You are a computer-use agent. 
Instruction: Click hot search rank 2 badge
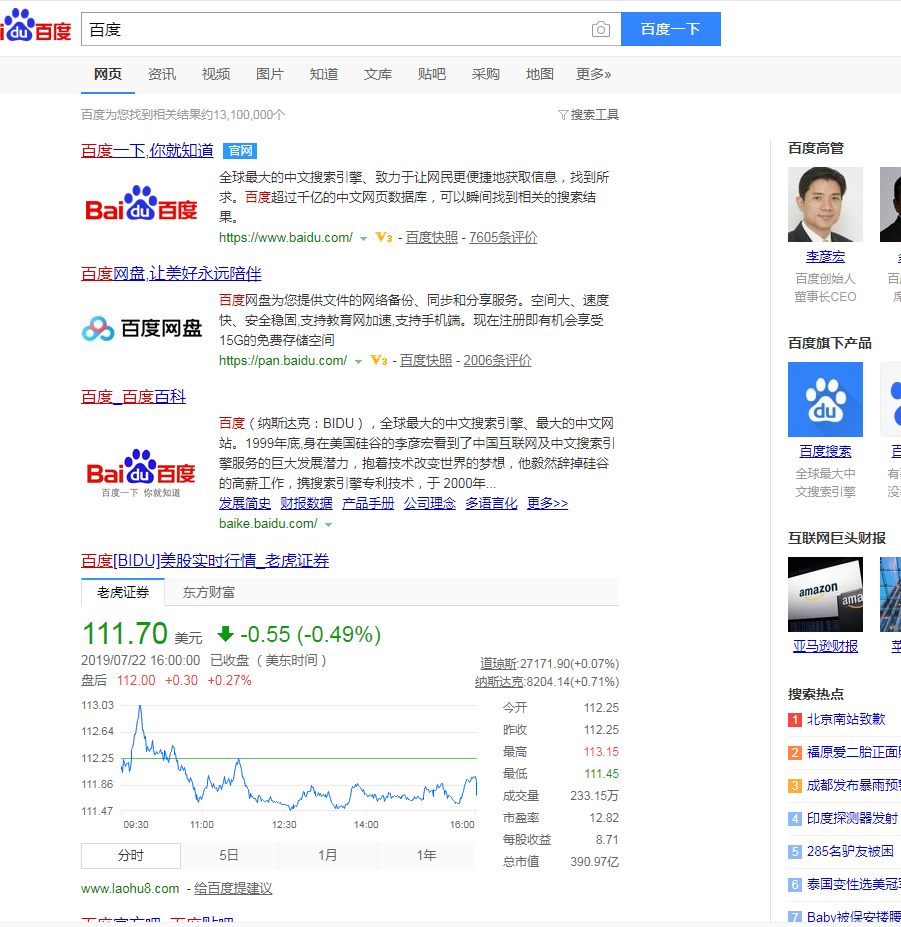pos(795,753)
